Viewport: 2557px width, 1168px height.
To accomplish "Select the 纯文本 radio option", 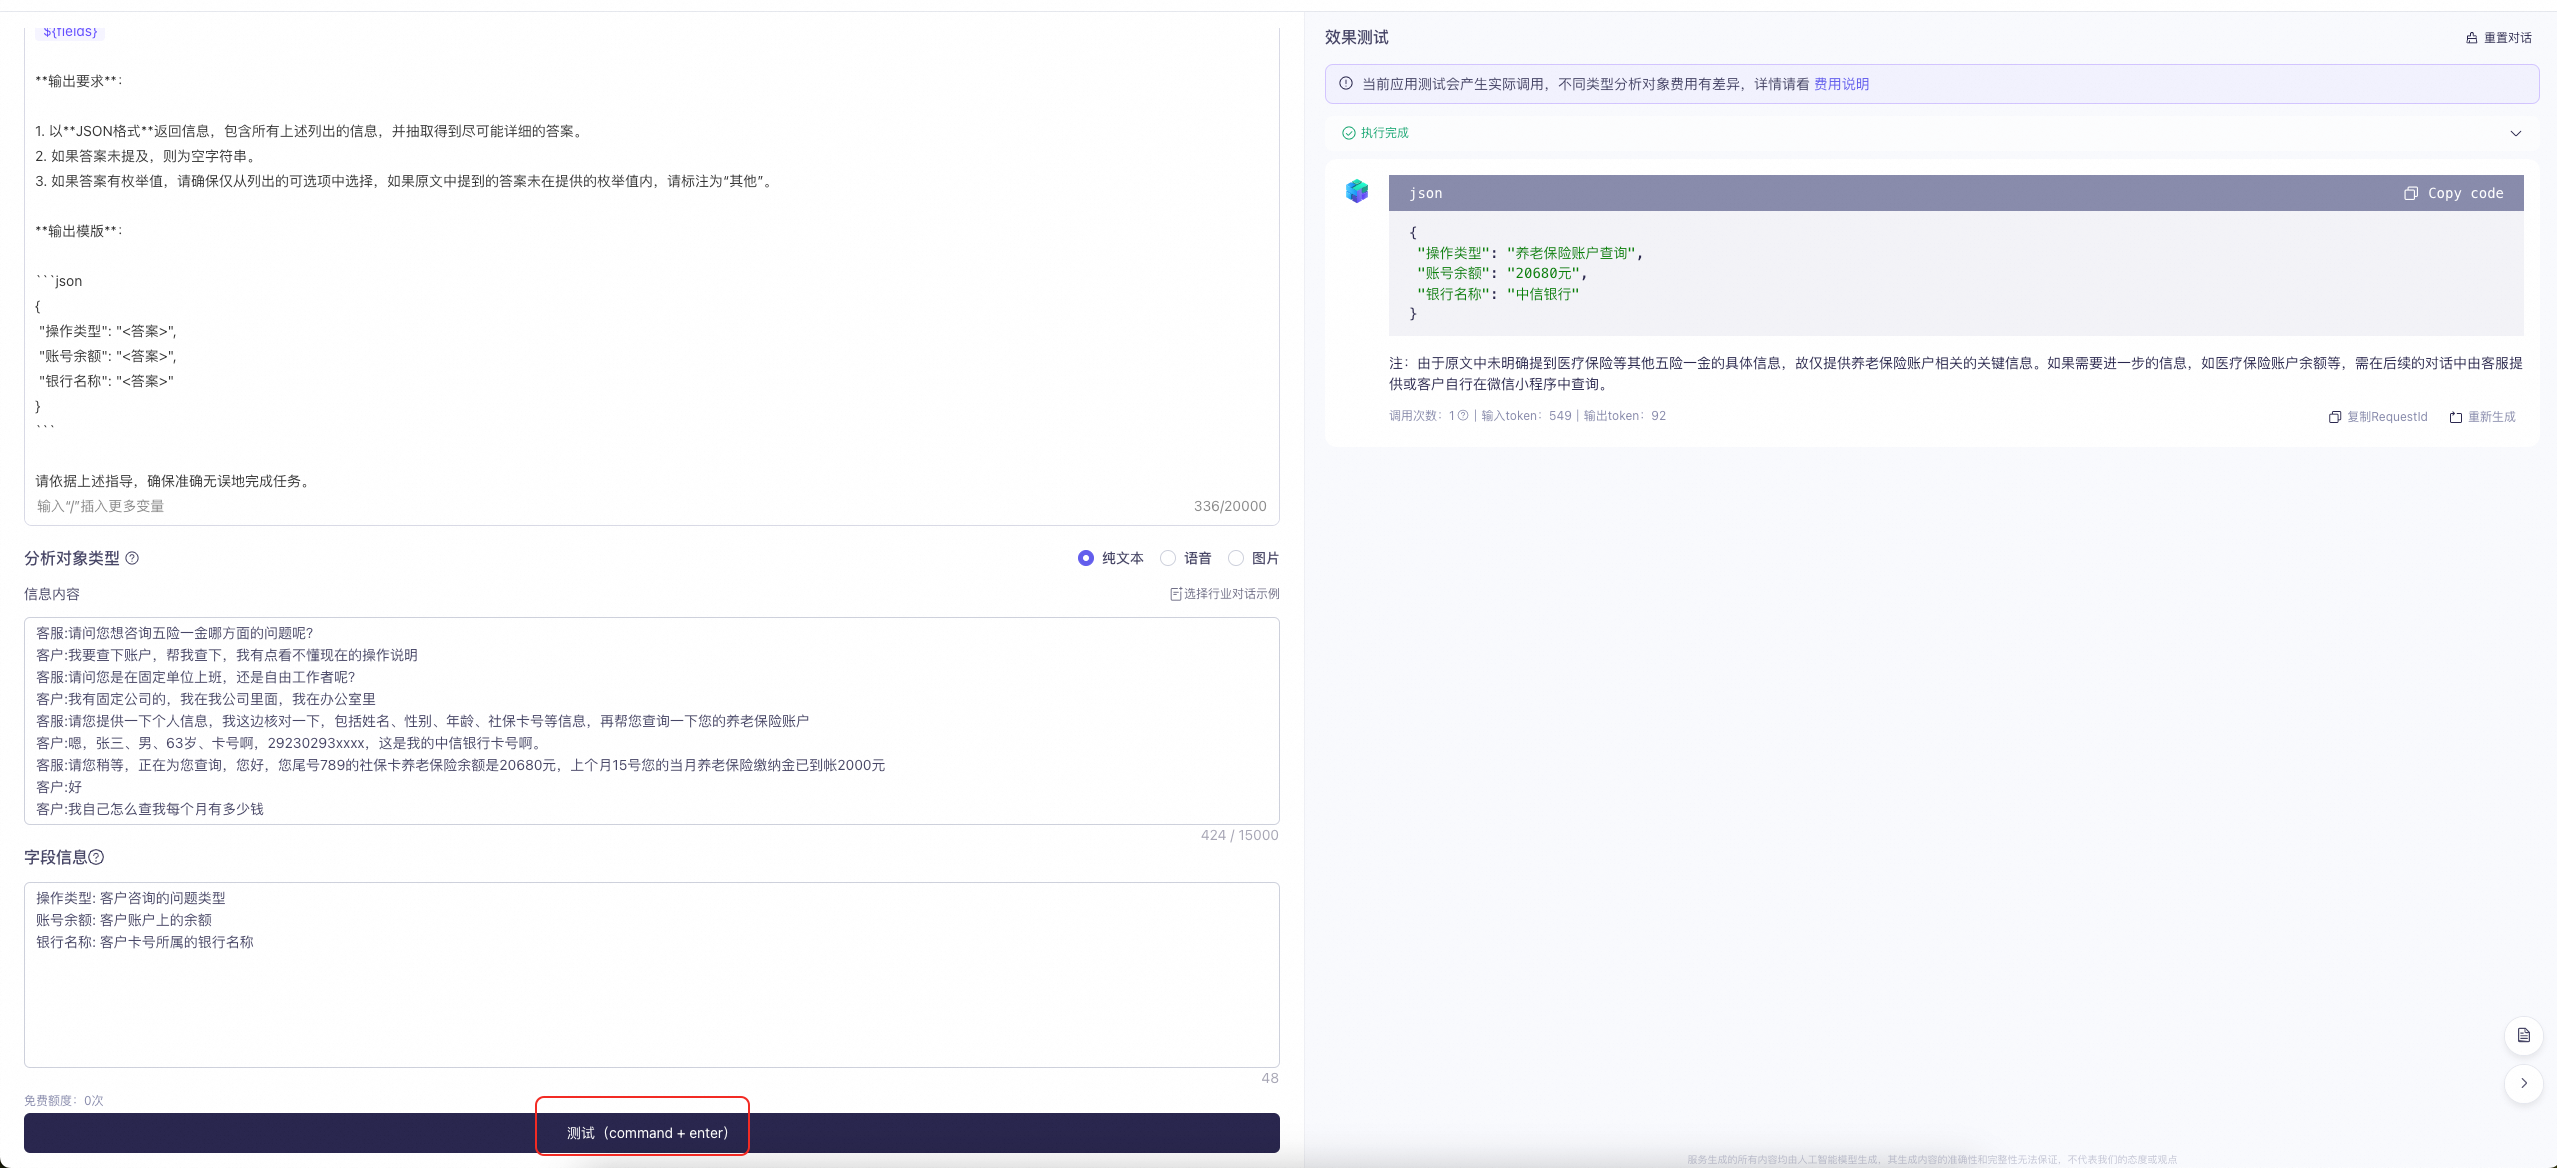I will (1086, 558).
